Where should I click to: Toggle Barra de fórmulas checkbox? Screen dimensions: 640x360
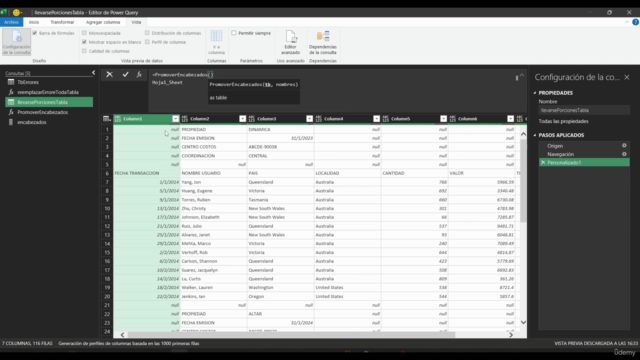pyautogui.click(x=35, y=33)
